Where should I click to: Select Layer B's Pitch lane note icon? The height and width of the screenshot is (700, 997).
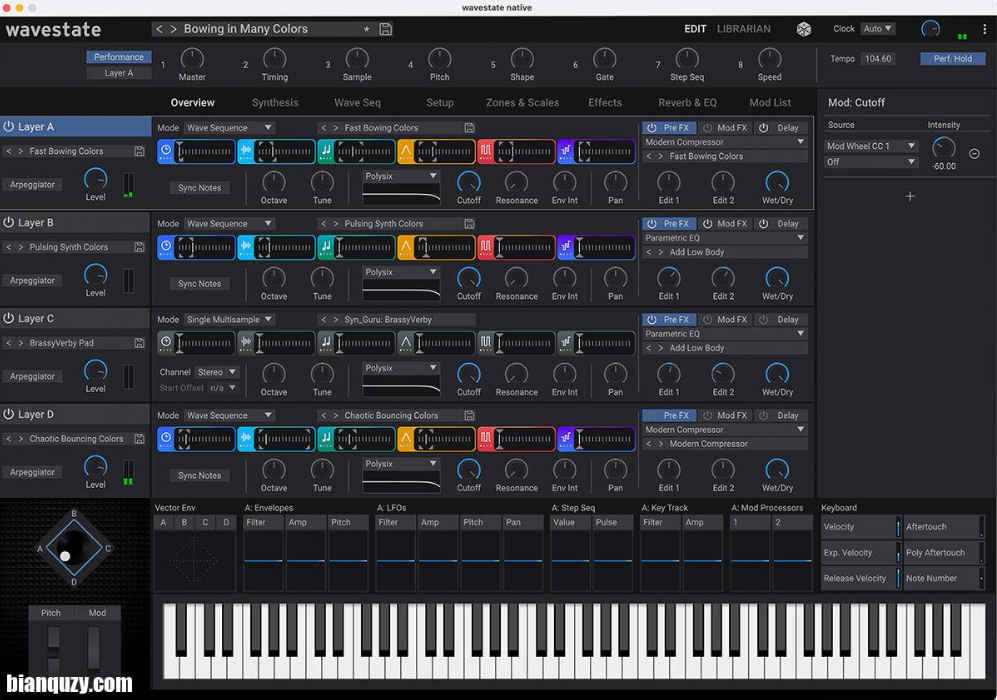pyautogui.click(x=326, y=247)
